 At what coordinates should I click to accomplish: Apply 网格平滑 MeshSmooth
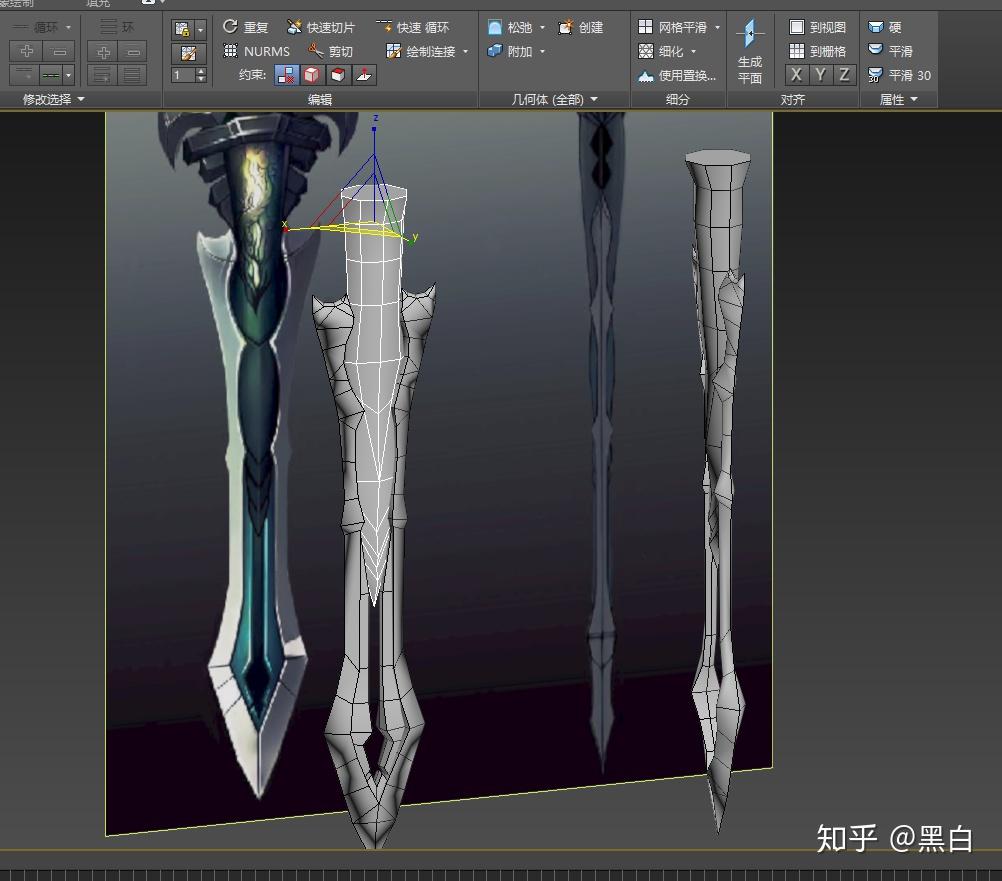(672, 27)
